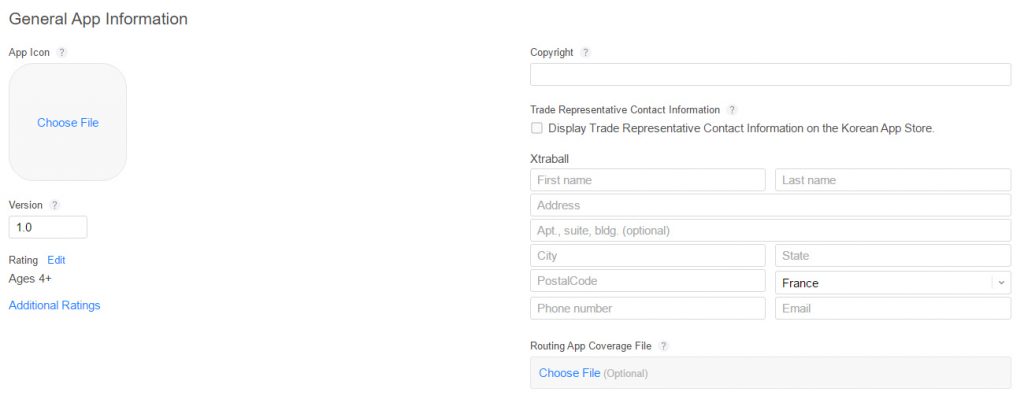Click the Version number field
The image size is (1024, 403).
pyautogui.click(x=48, y=227)
